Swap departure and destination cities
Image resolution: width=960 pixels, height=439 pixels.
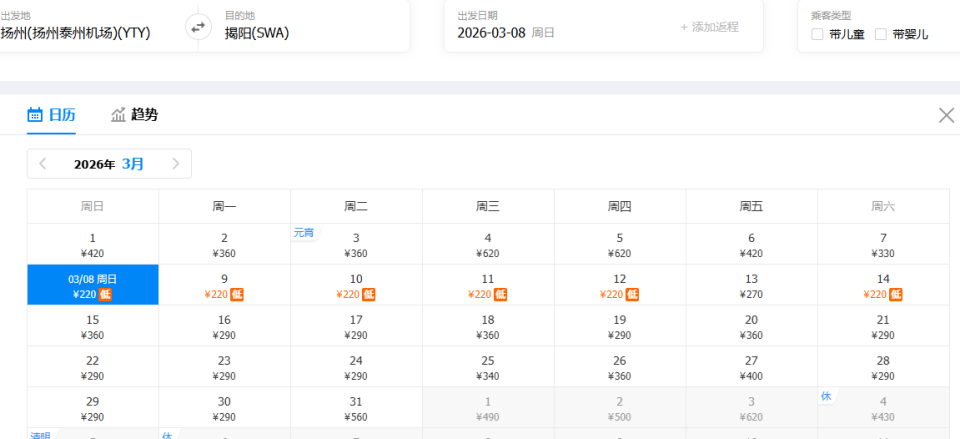(197, 28)
